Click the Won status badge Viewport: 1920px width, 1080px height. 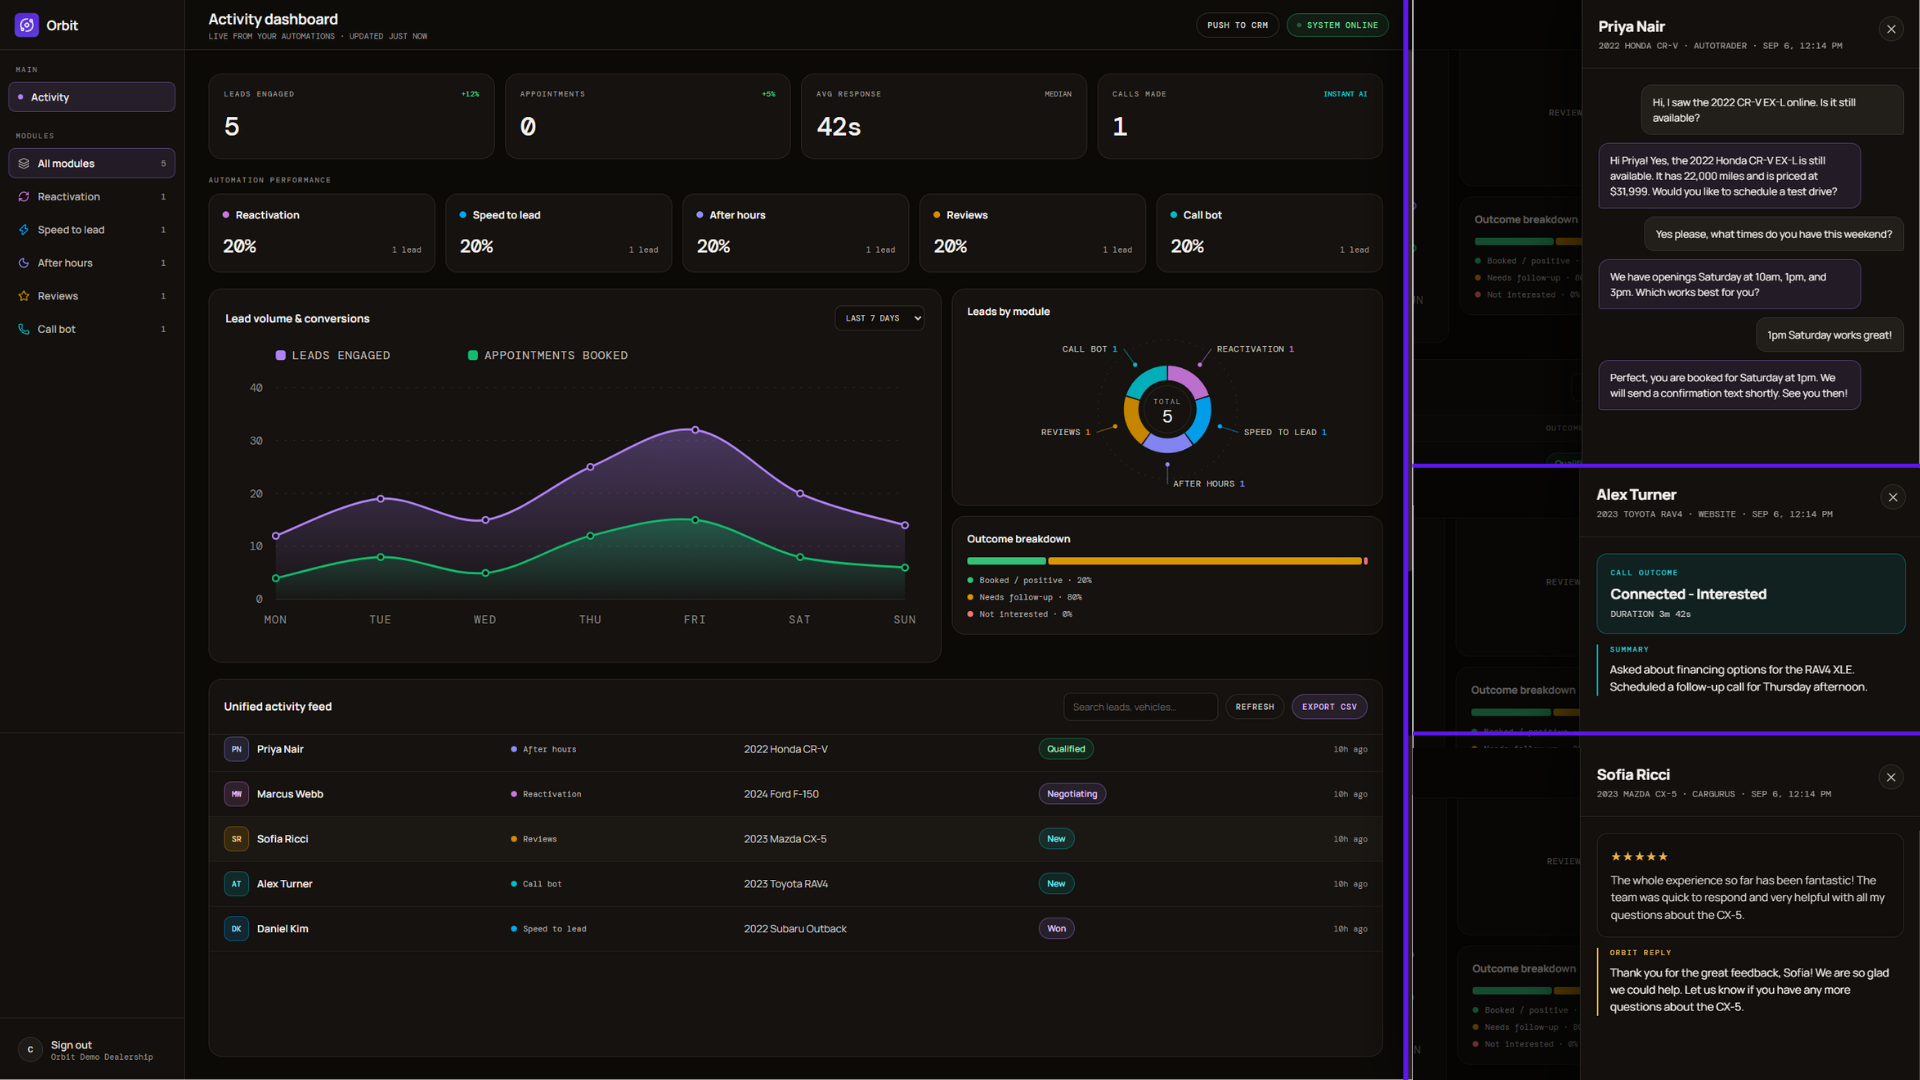(1056, 929)
